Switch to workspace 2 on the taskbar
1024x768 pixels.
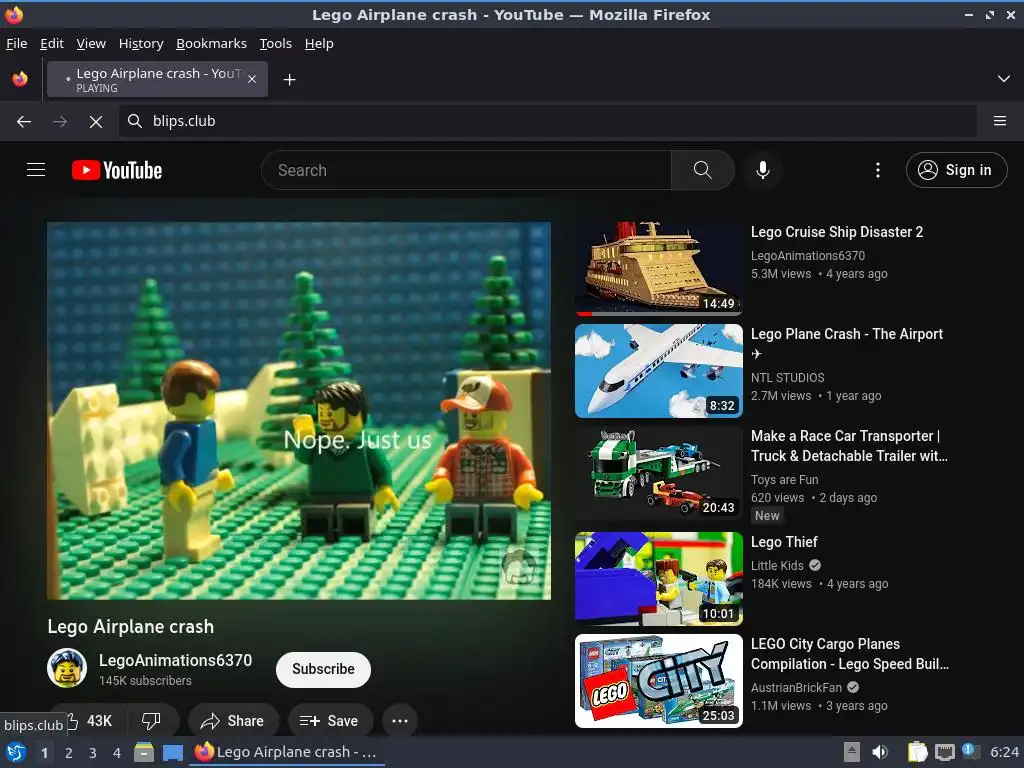[x=69, y=753]
